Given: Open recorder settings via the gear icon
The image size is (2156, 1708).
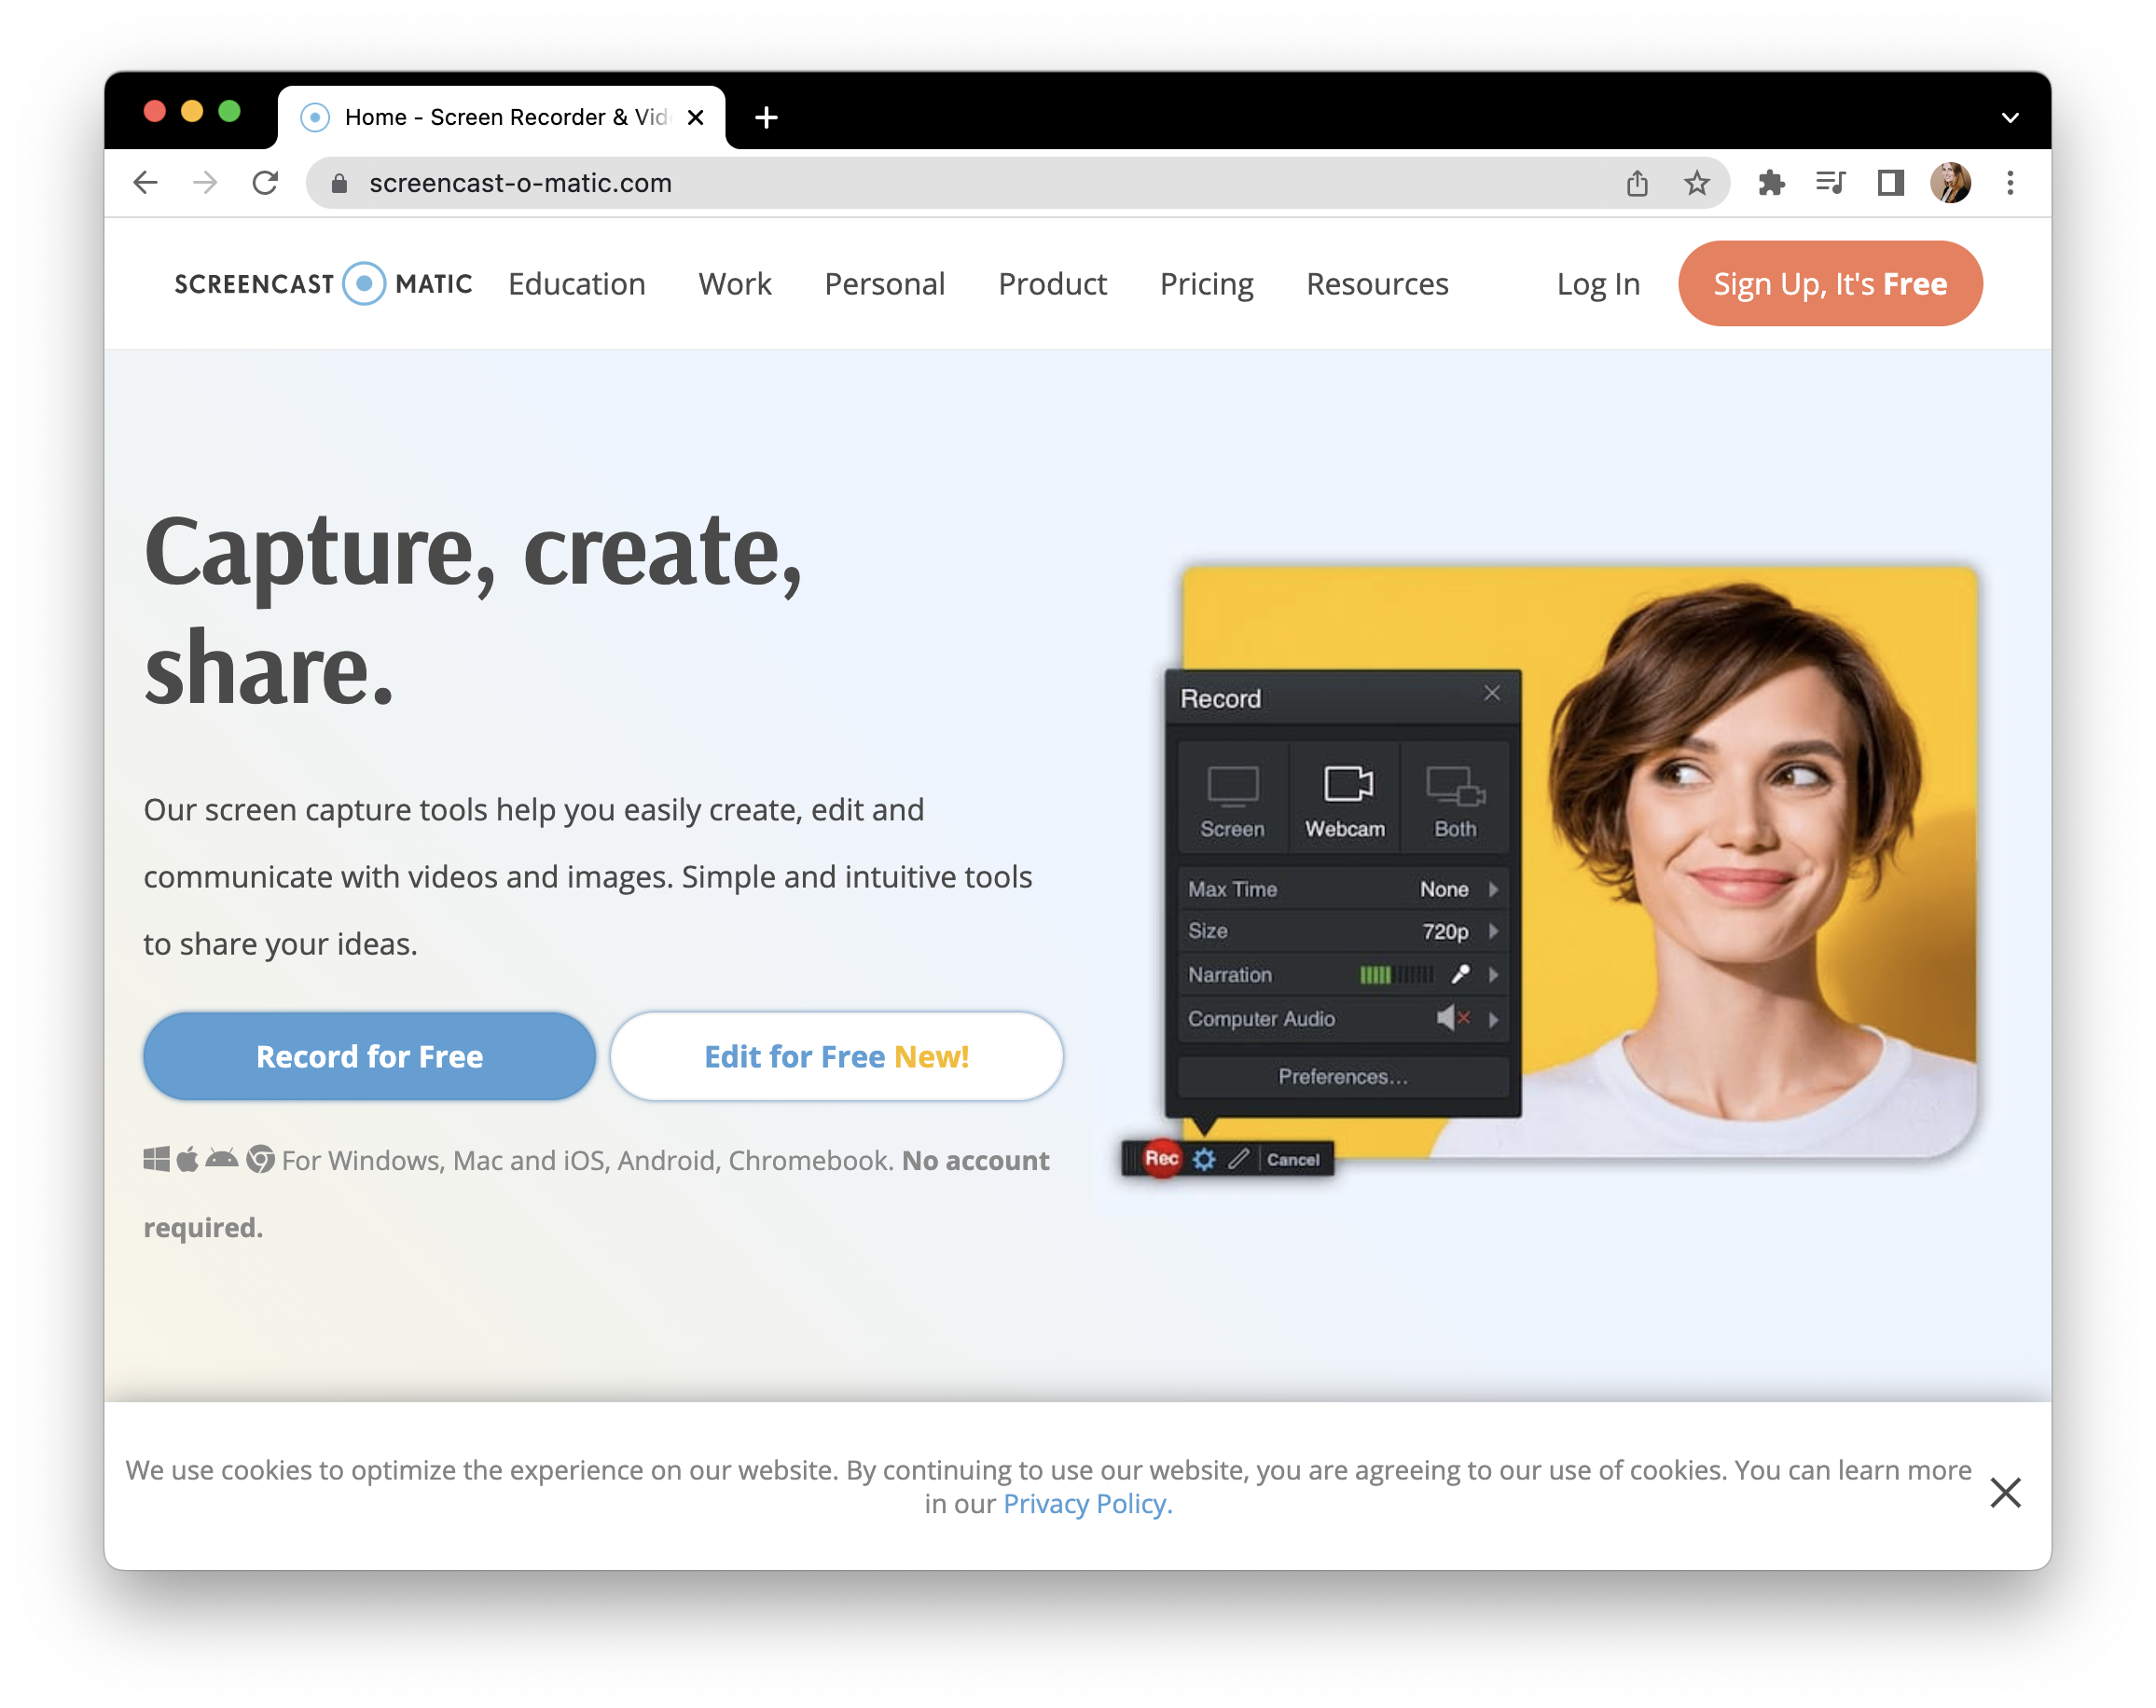Looking at the screenshot, I should 1204,1159.
